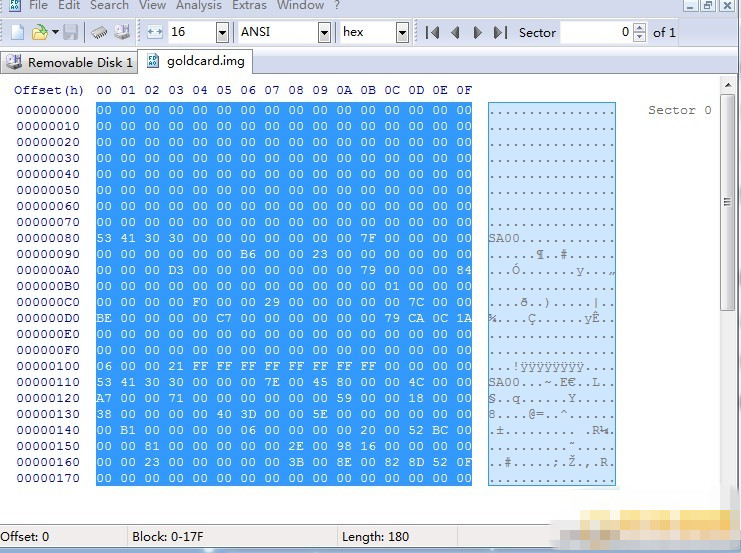Image resolution: width=741 pixels, height=553 pixels.
Task: Click hex byte BC in row 00000140
Action: (440, 430)
